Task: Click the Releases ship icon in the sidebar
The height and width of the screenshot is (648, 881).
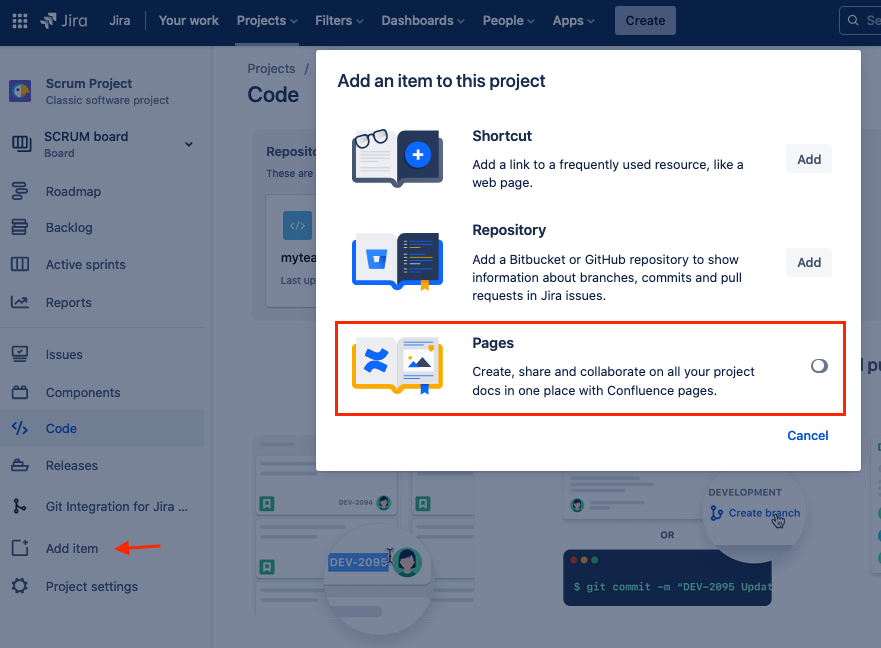Action: [20, 465]
